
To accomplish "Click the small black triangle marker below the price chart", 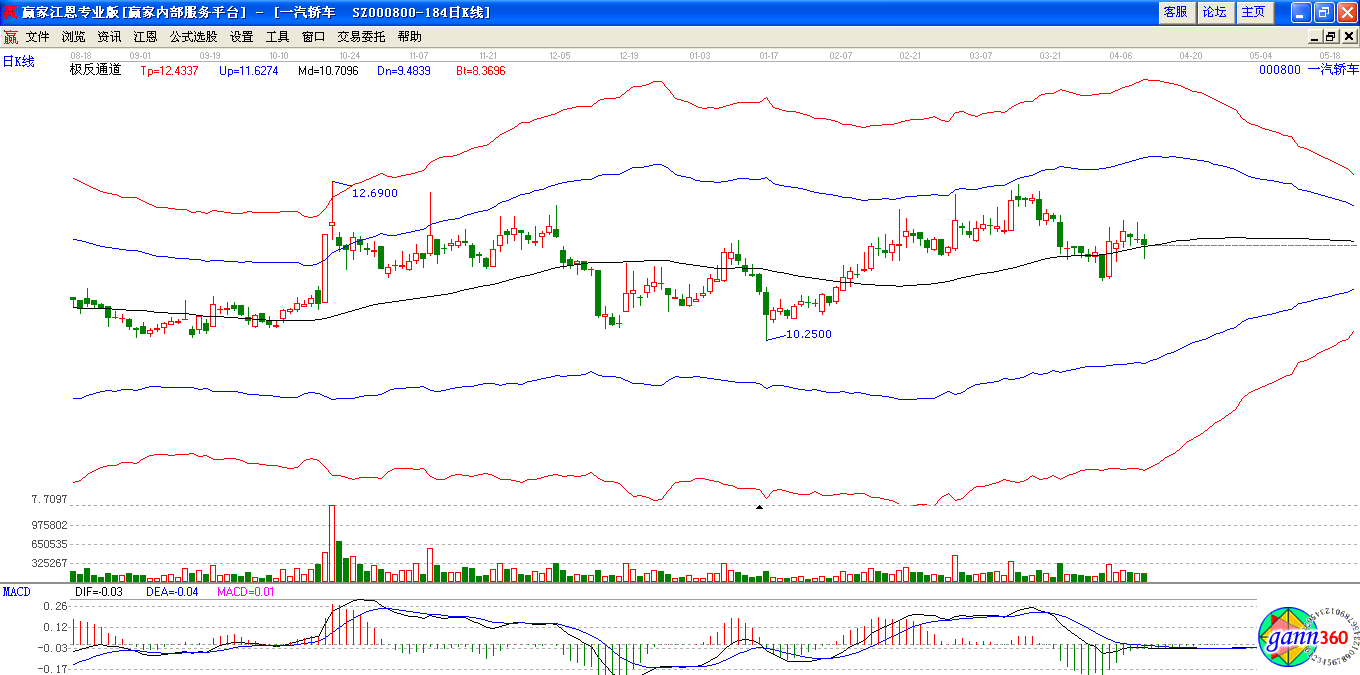I will pyautogui.click(x=759, y=508).
